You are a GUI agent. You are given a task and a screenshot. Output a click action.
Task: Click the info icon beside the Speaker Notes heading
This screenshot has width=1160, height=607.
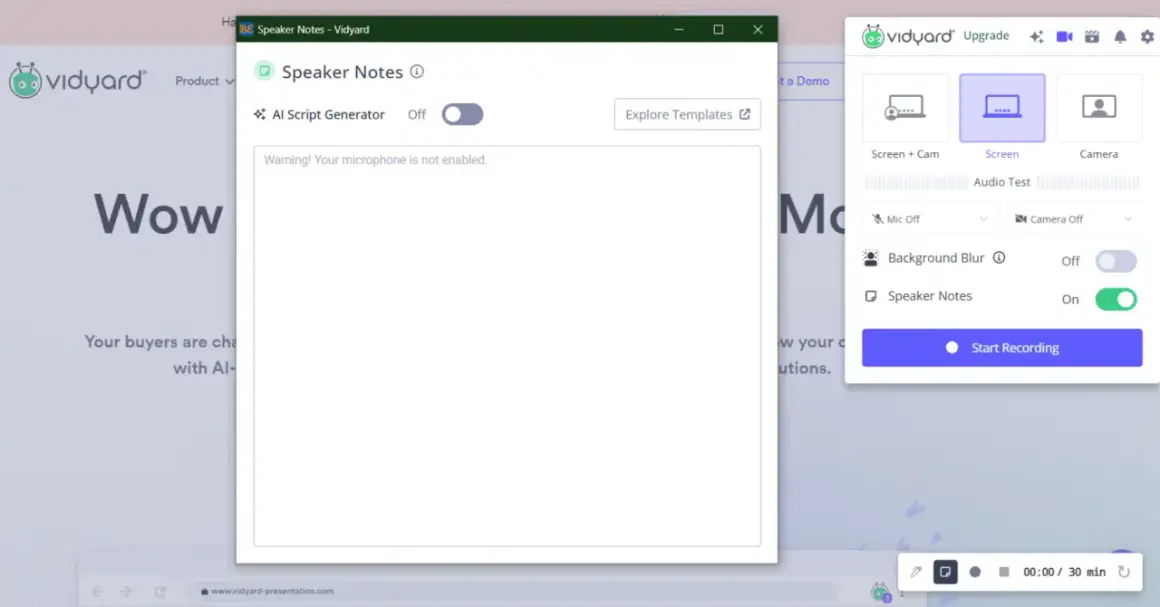(x=417, y=71)
